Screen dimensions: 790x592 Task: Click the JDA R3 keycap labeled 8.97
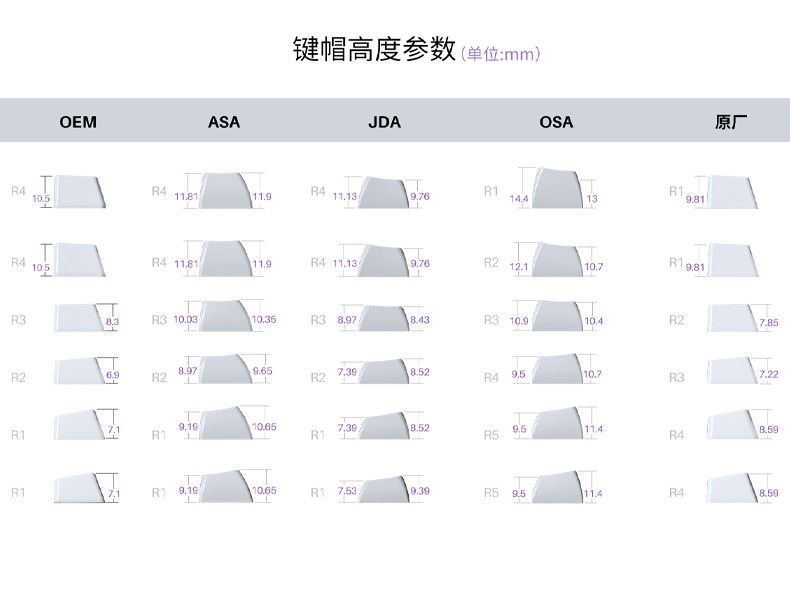point(384,318)
